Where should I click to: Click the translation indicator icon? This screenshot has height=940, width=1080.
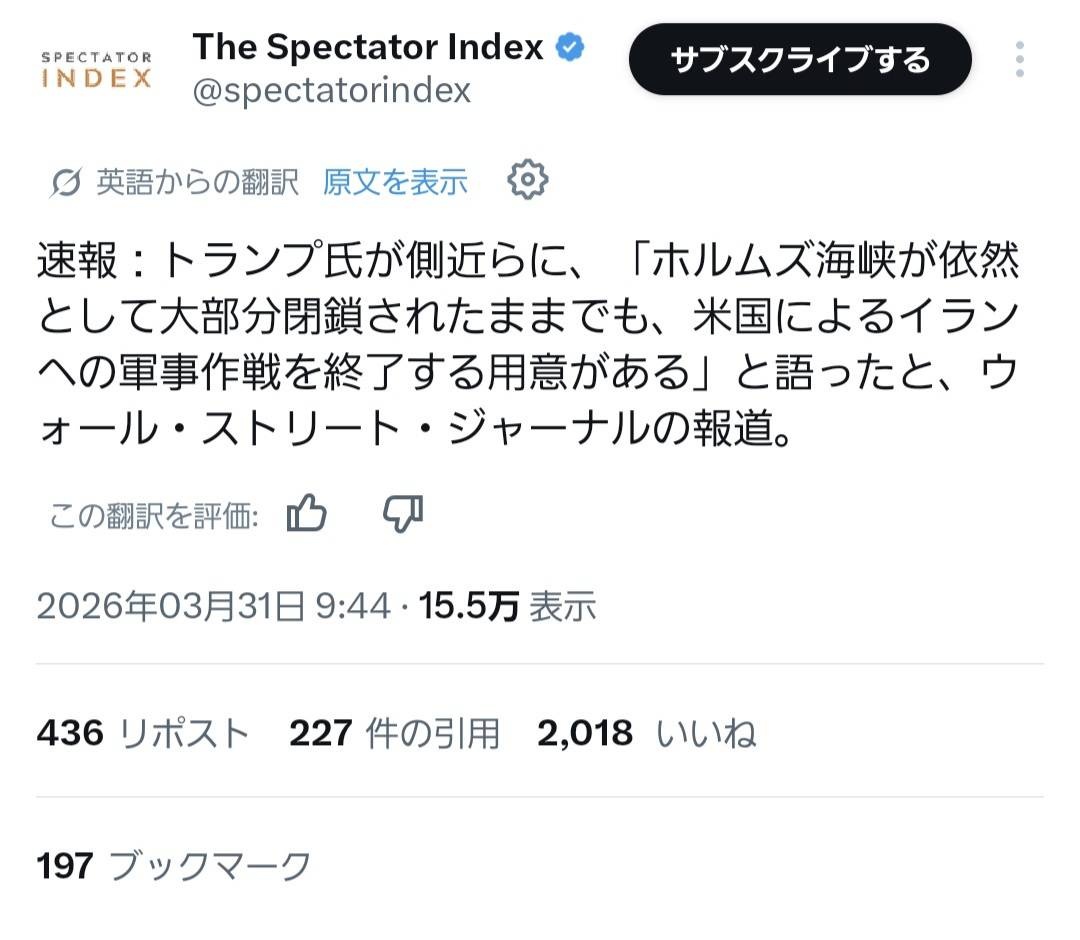click(66, 182)
